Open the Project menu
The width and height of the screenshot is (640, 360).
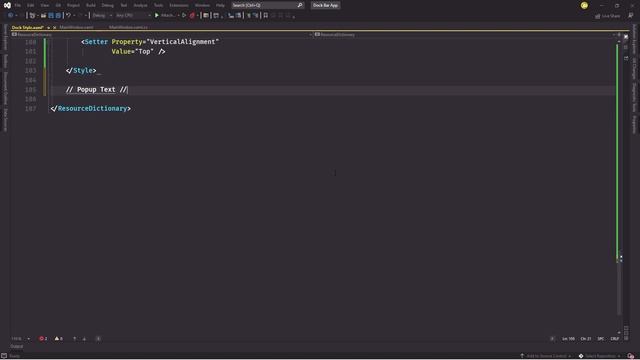point(73,5)
